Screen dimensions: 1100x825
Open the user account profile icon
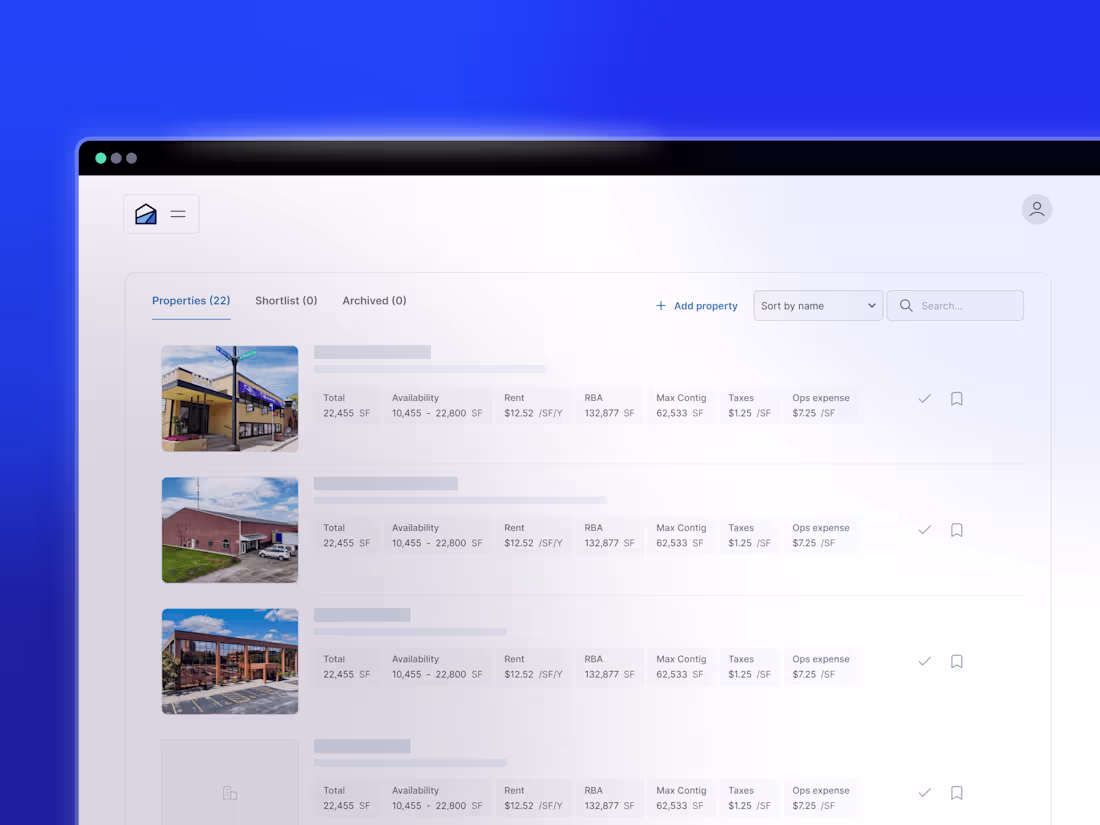(1037, 209)
